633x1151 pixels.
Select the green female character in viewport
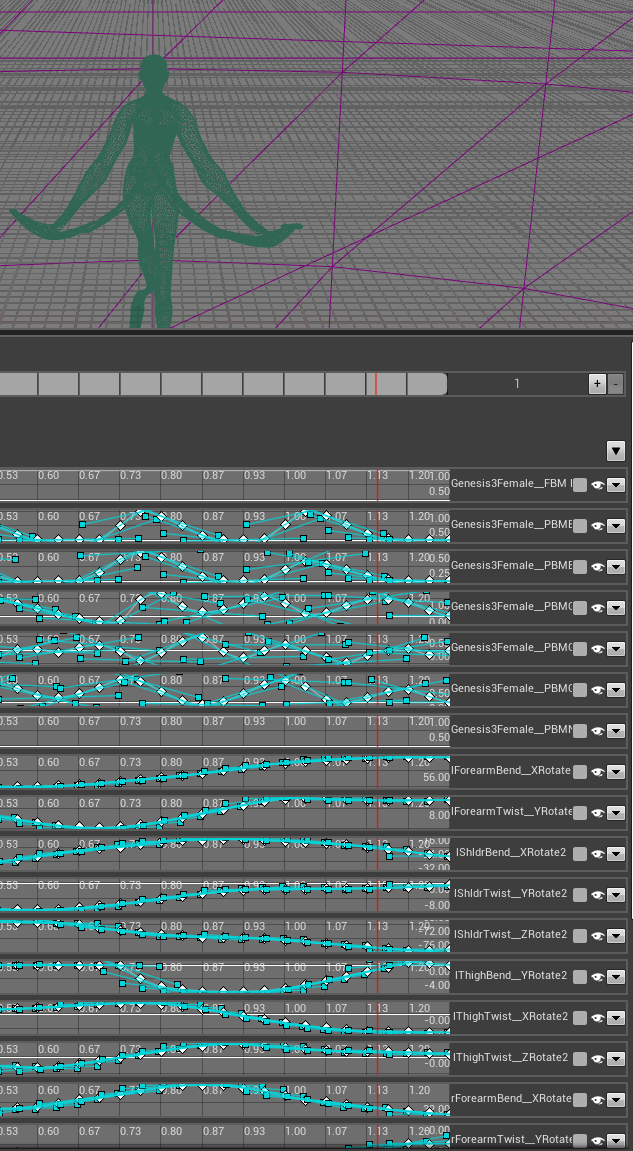[x=153, y=191]
